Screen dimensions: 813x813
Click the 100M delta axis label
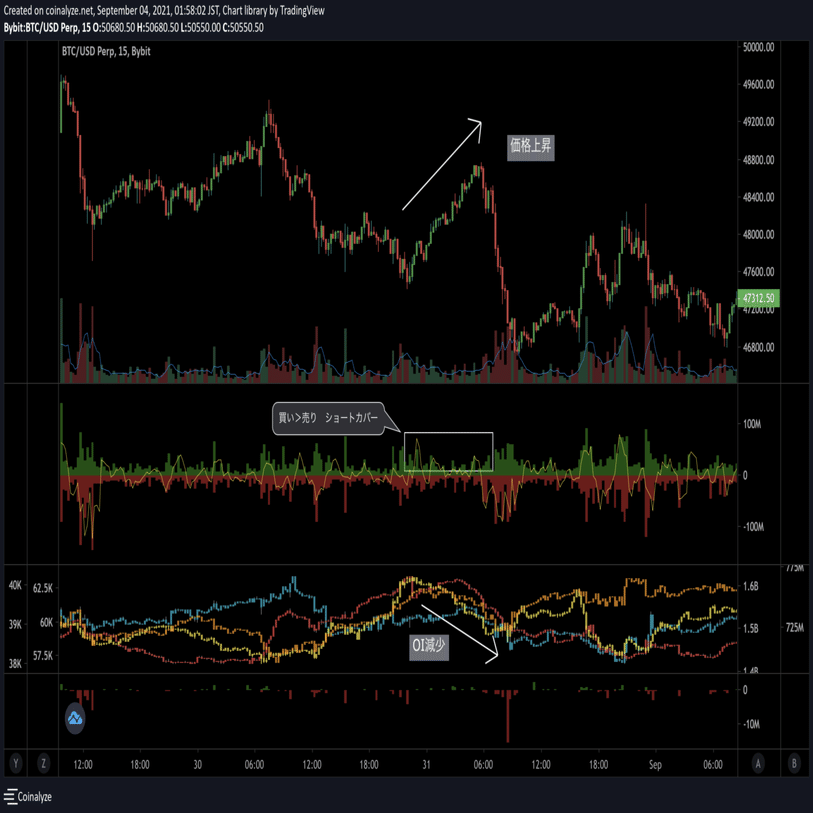click(752, 424)
